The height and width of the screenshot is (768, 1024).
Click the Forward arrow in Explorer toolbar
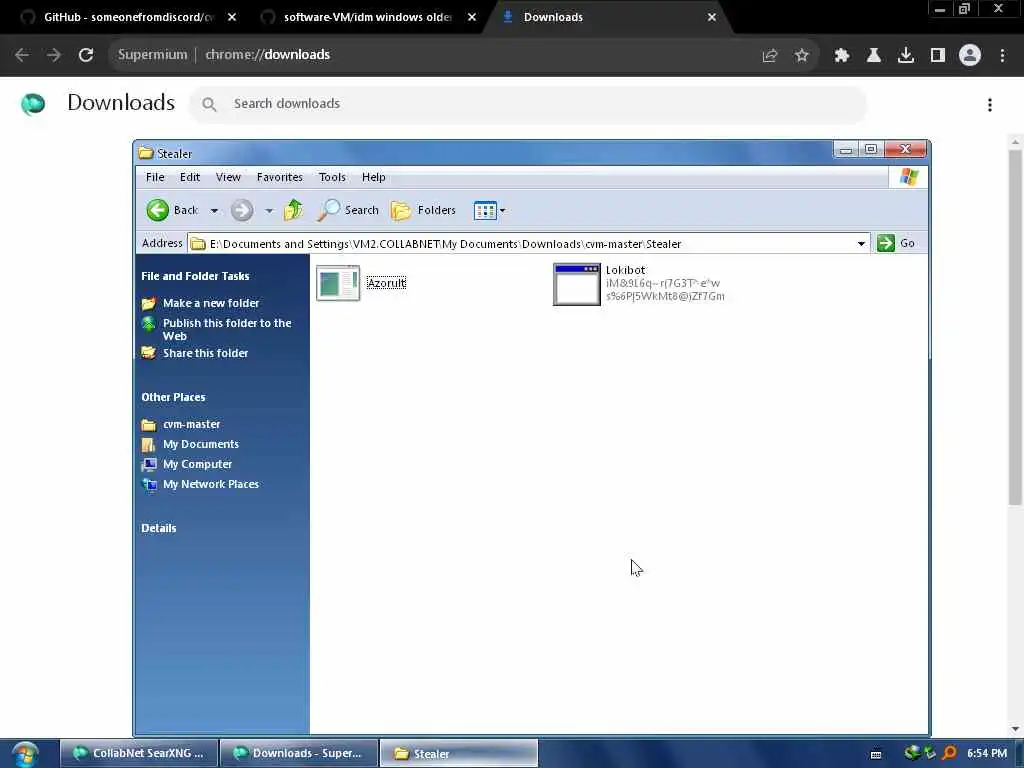tap(242, 210)
